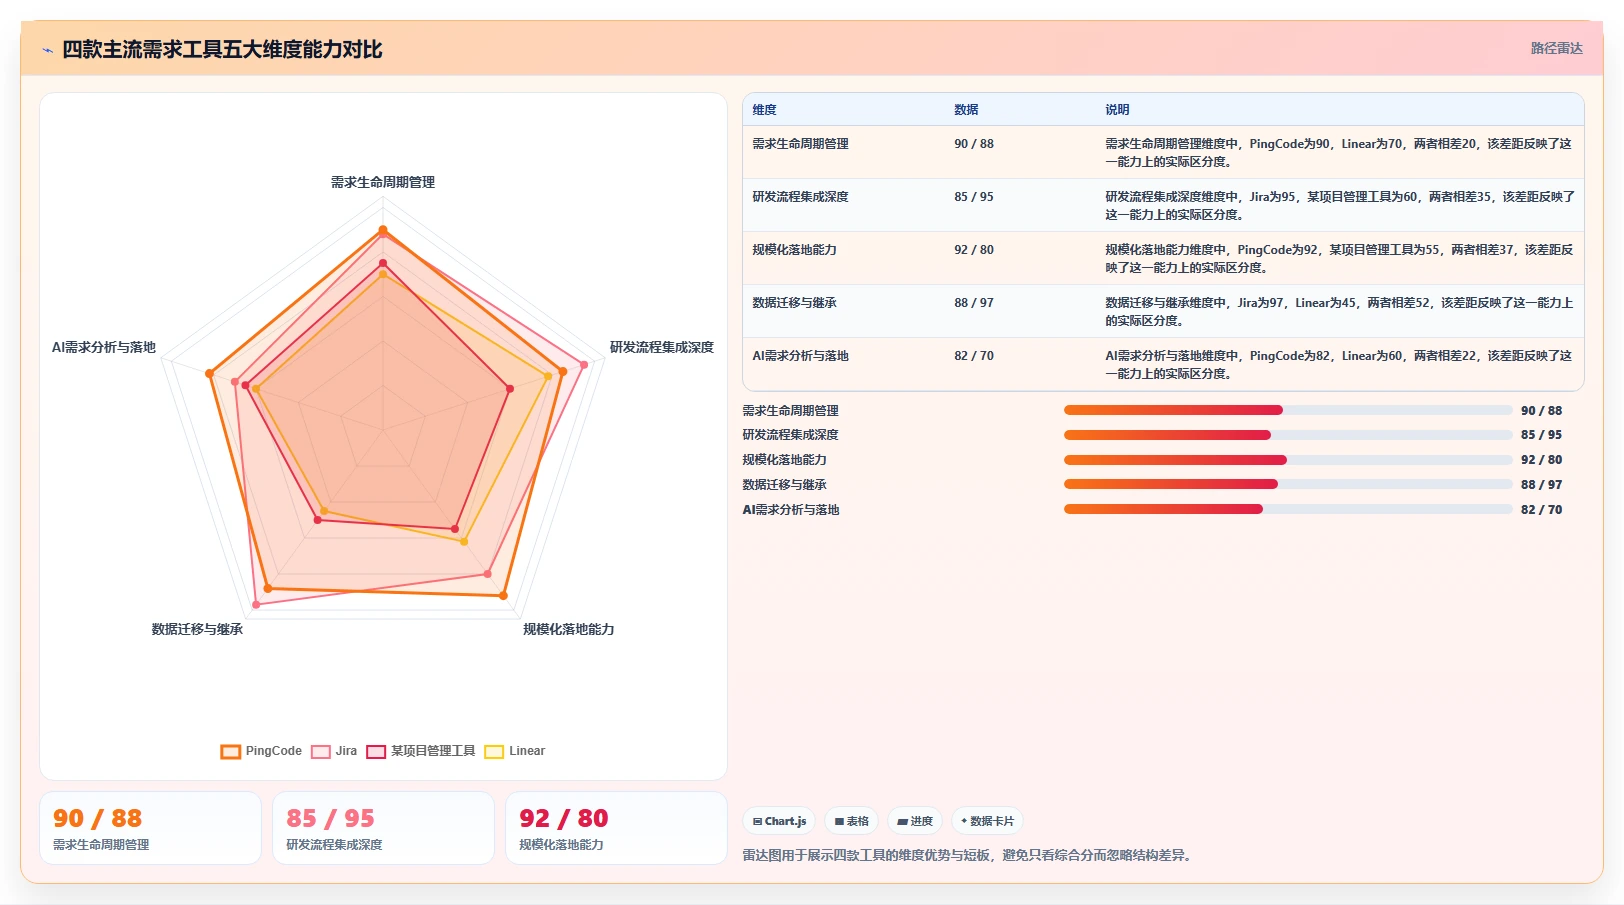Click the 88 / 97 value beside progress bar
Viewport: 1624px width, 905px height.
point(1541,485)
